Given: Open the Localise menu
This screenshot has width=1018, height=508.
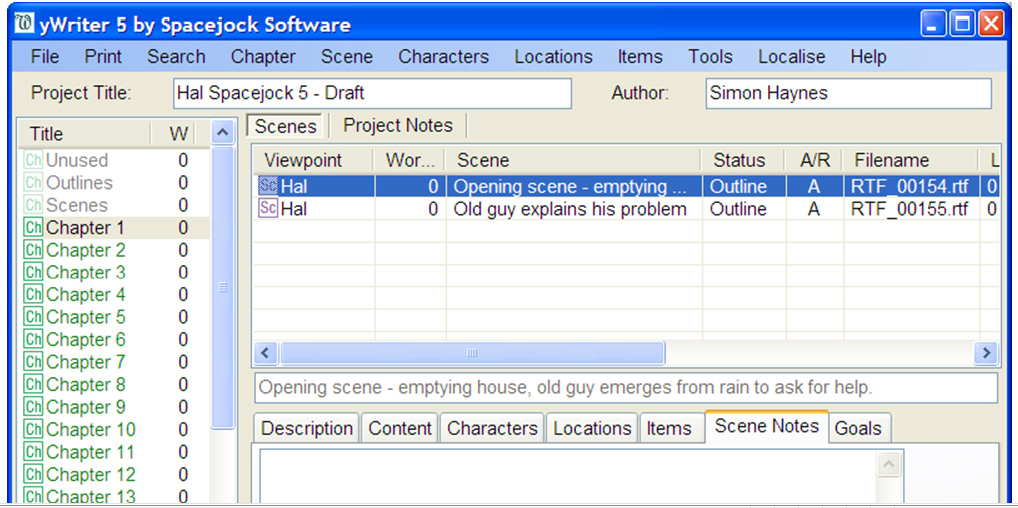Looking at the screenshot, I should tap(791, 57).
